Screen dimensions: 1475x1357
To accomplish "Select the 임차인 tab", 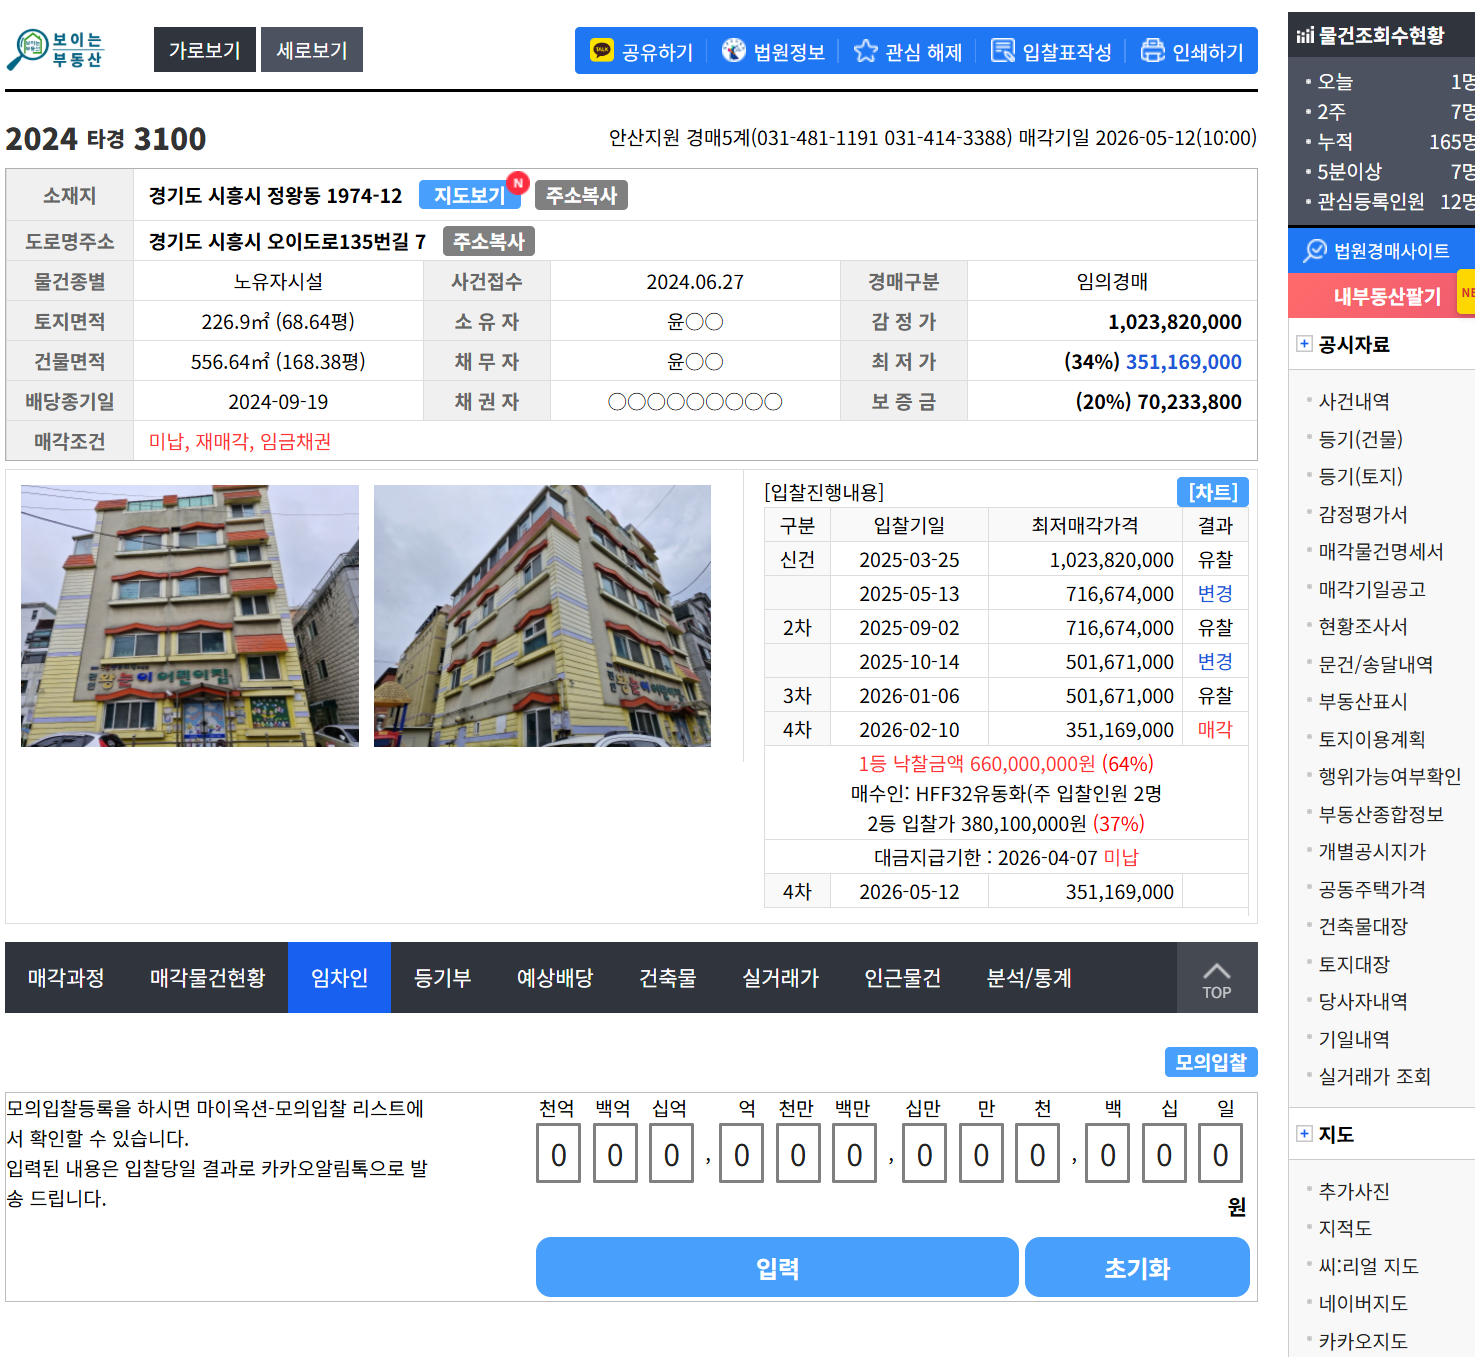I will (339, 978).
